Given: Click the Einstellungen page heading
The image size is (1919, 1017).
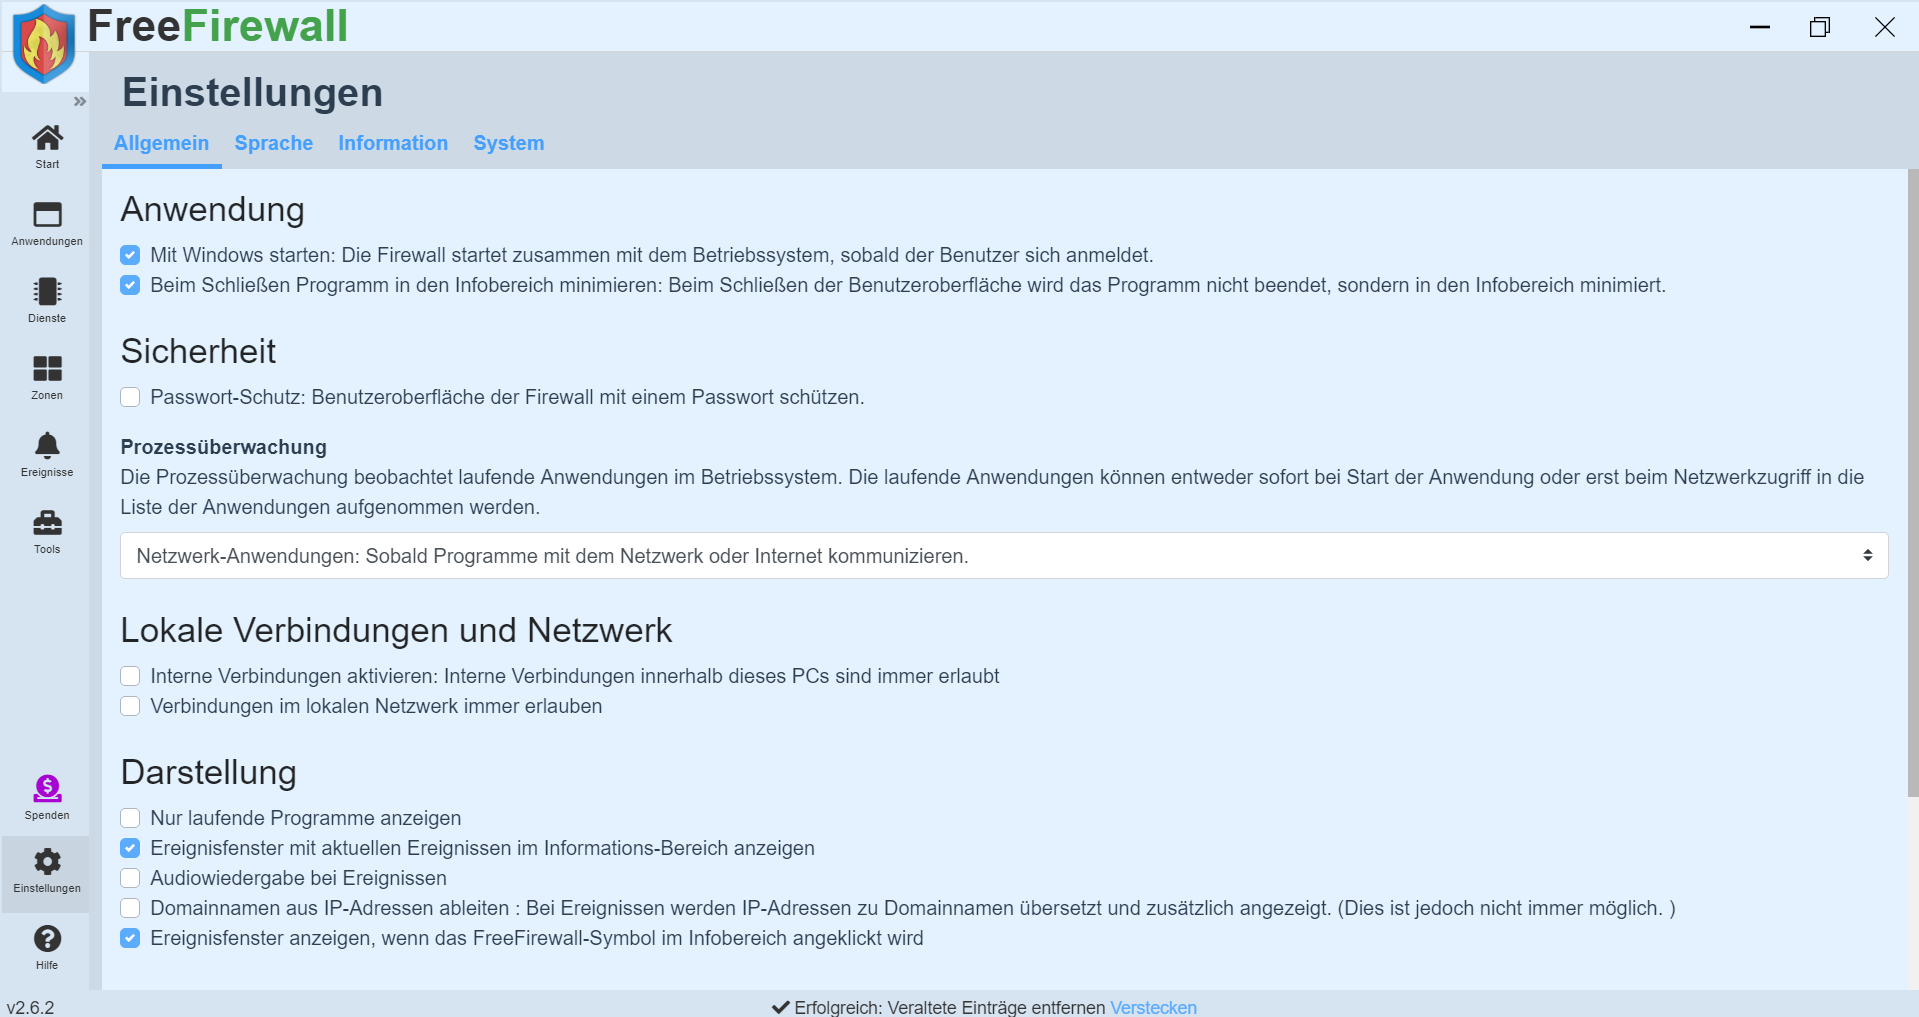Looking at the screenshot, I should coord(252,92).
